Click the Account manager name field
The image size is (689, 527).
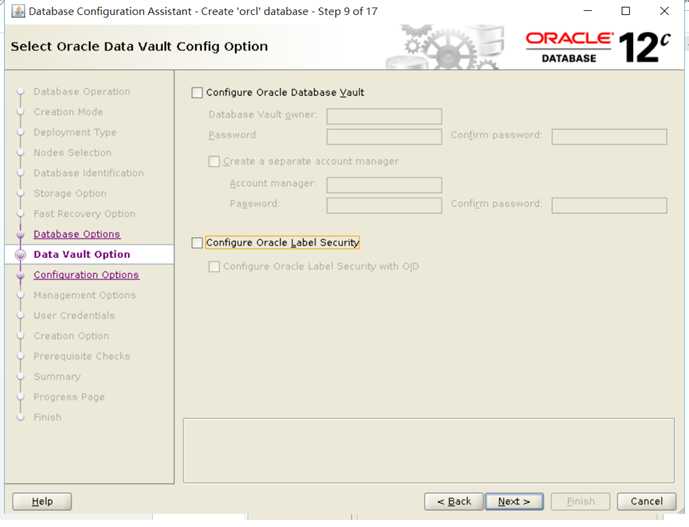(384, 185)
